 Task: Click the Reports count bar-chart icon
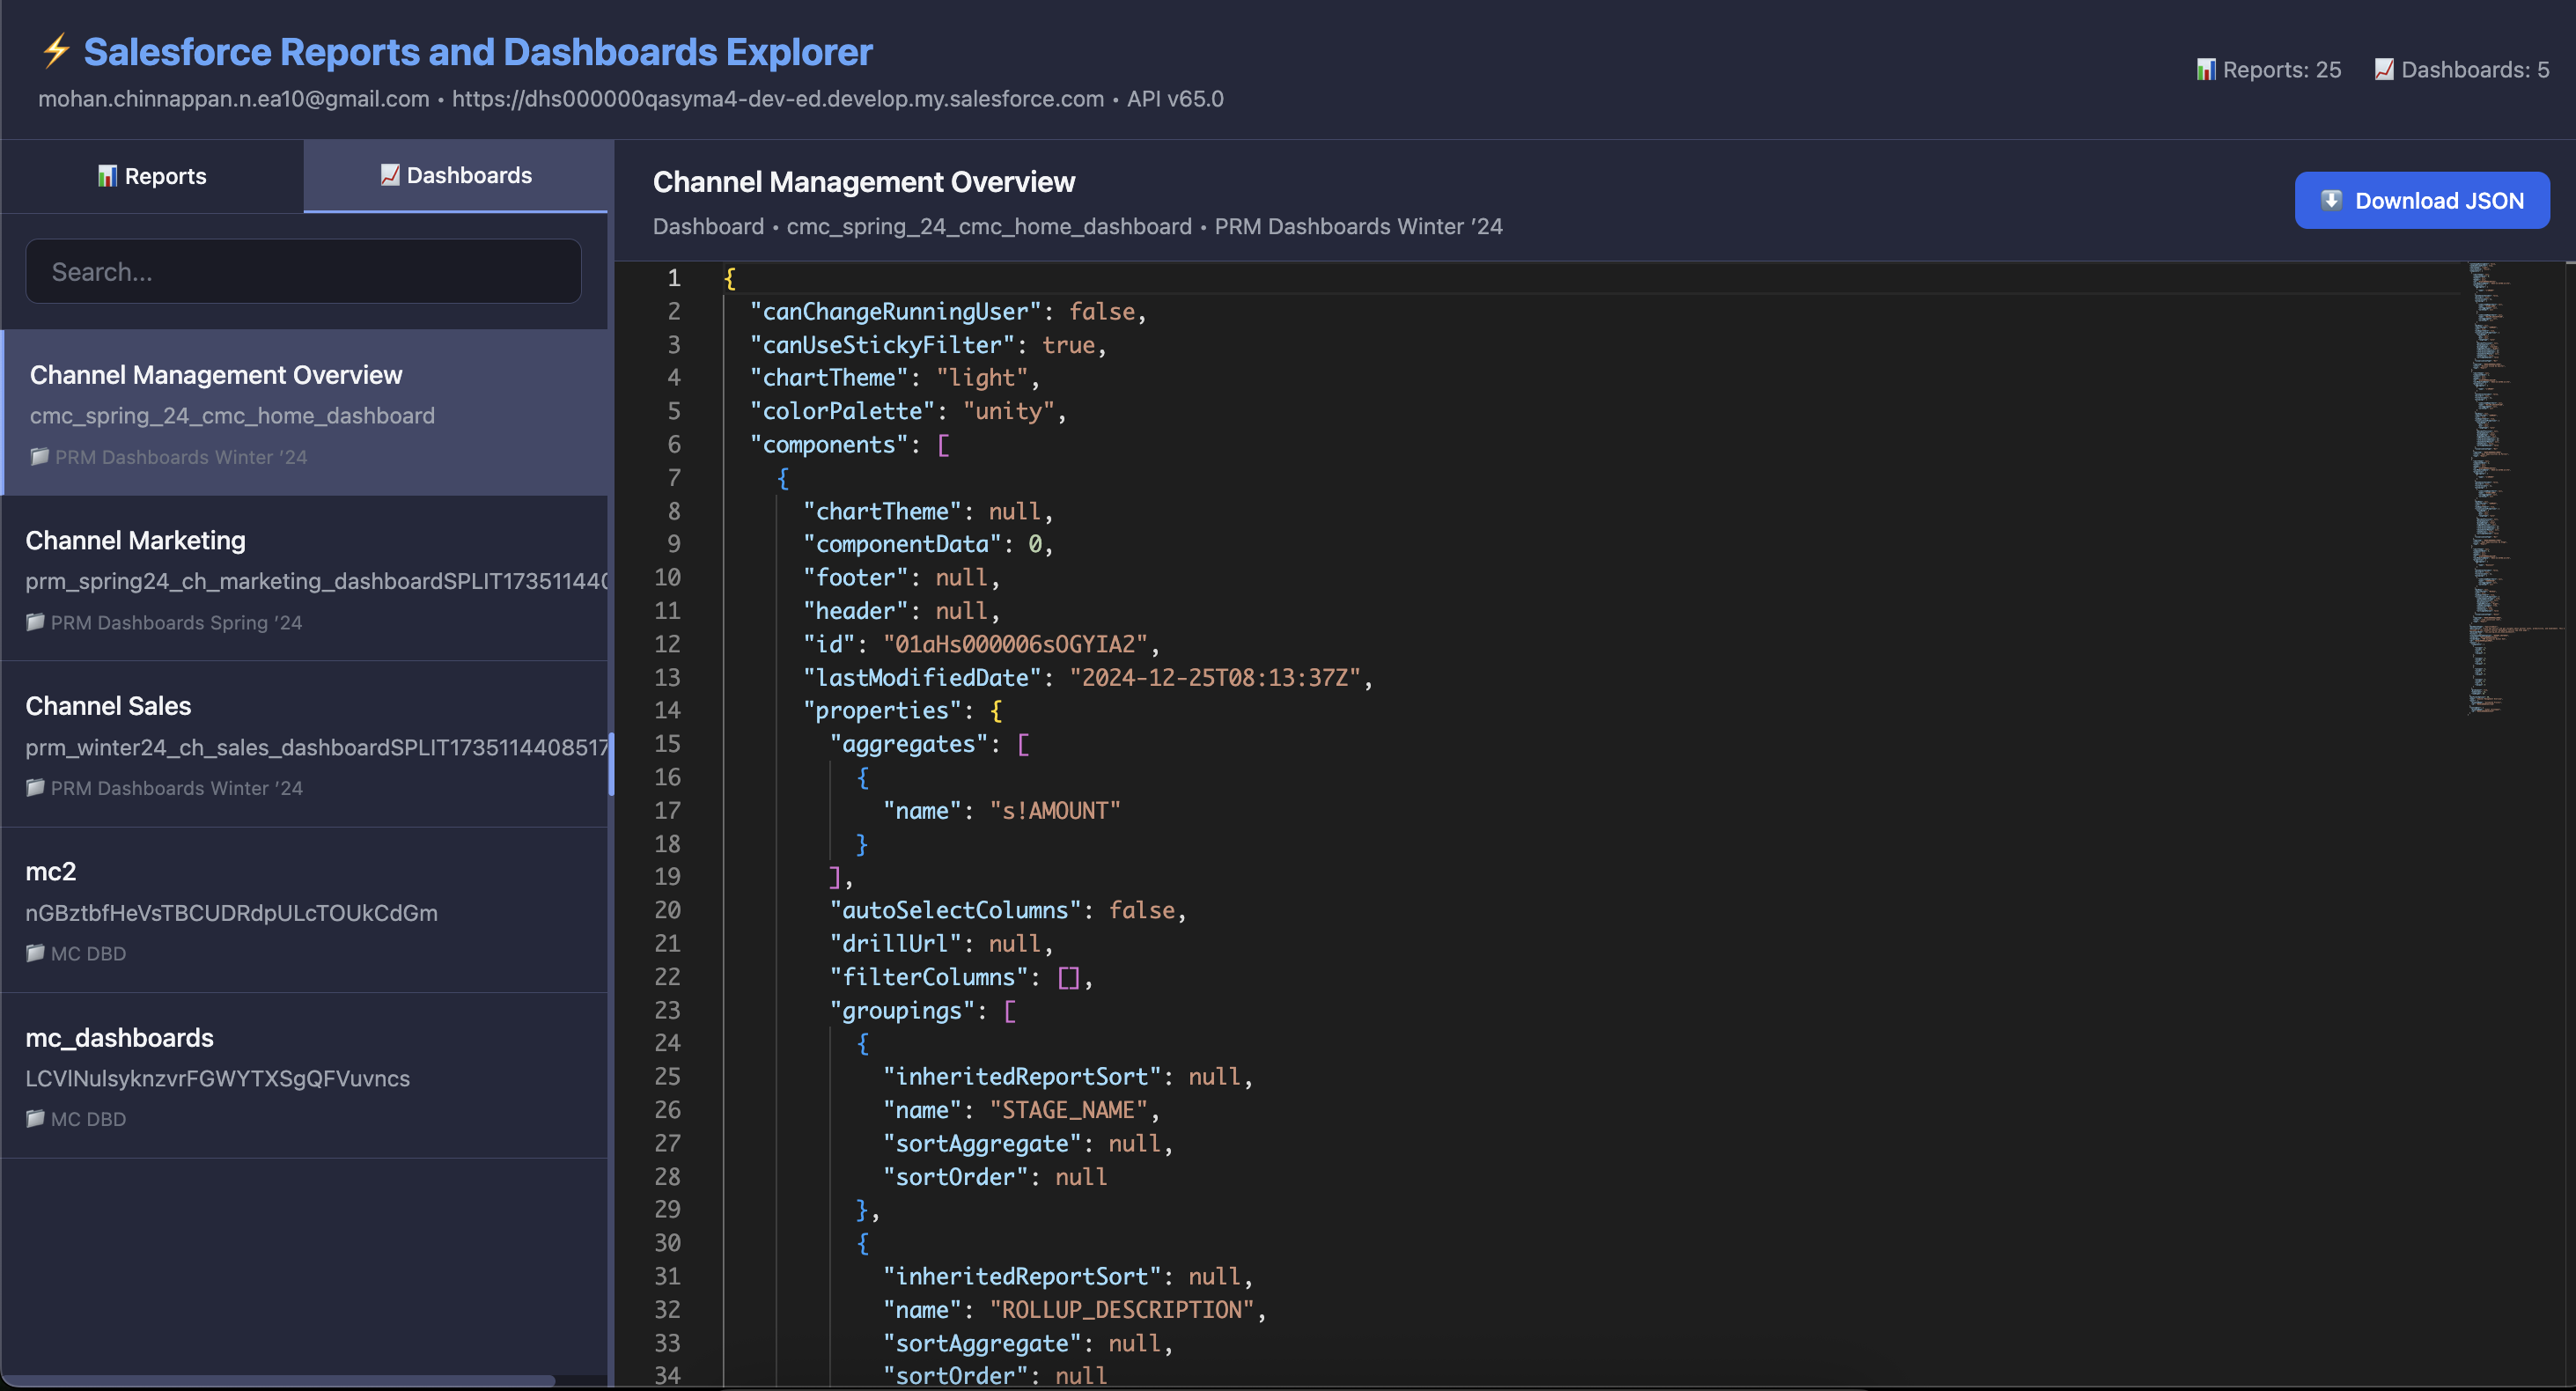point(2205,70)
